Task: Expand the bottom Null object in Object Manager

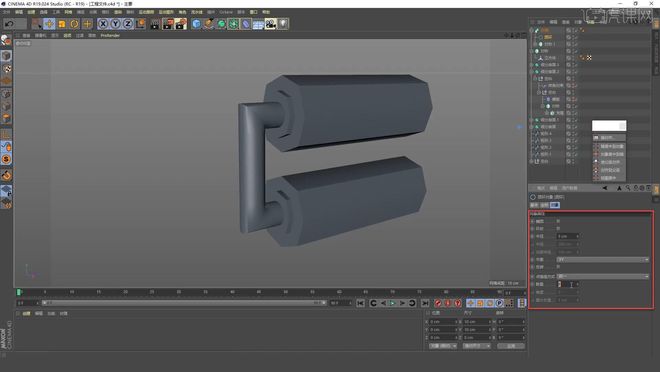Action: coord(532,161)
